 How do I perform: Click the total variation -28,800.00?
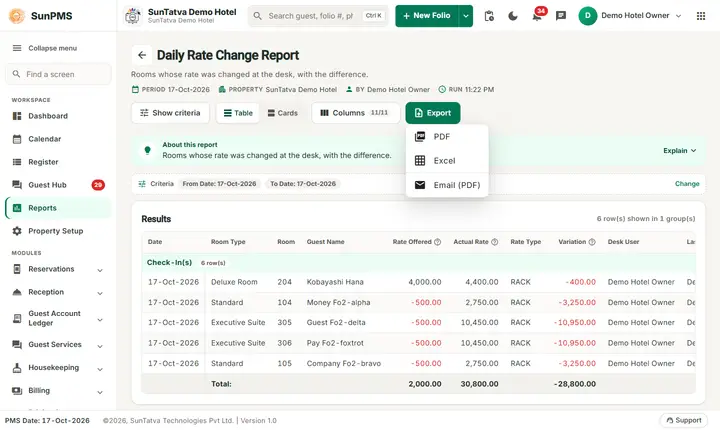tap(575, 384)
